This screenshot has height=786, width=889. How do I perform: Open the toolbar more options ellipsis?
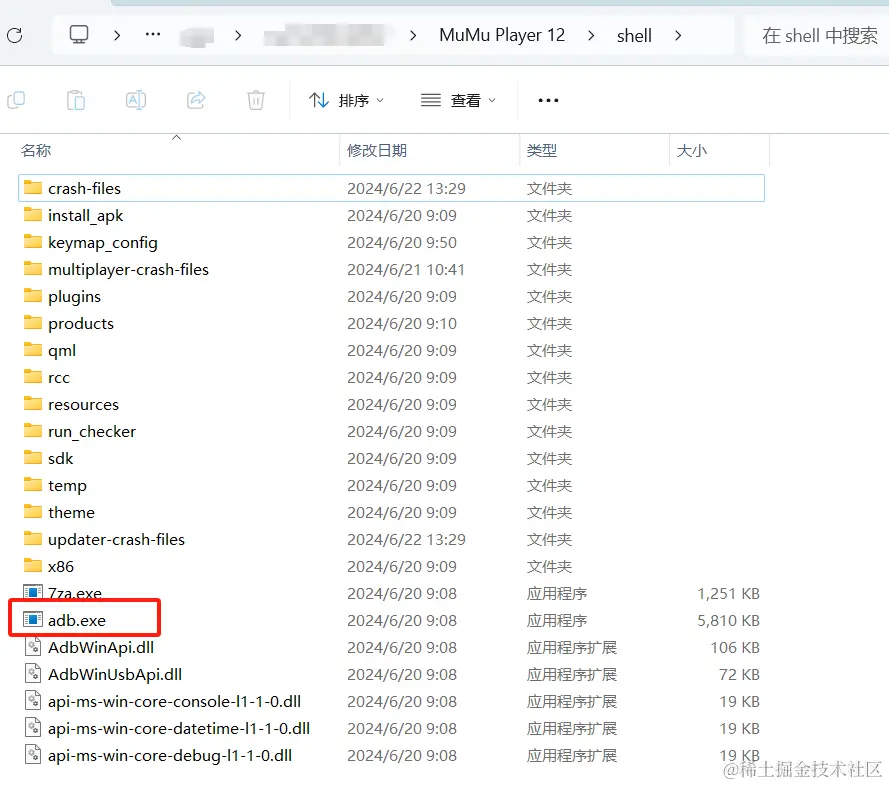(x=548, y=100)
